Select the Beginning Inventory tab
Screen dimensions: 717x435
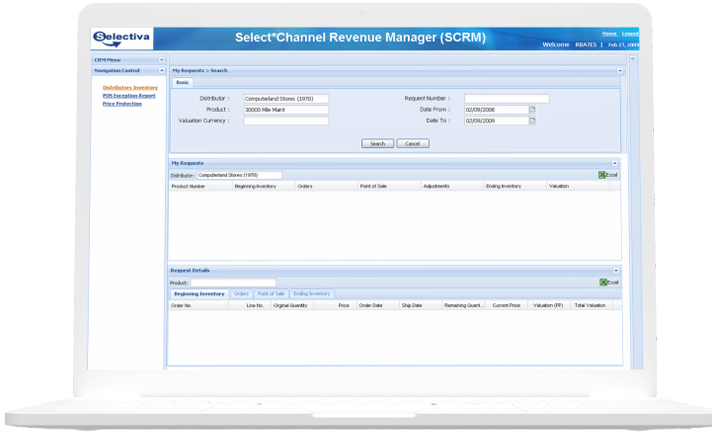(199, 294)
